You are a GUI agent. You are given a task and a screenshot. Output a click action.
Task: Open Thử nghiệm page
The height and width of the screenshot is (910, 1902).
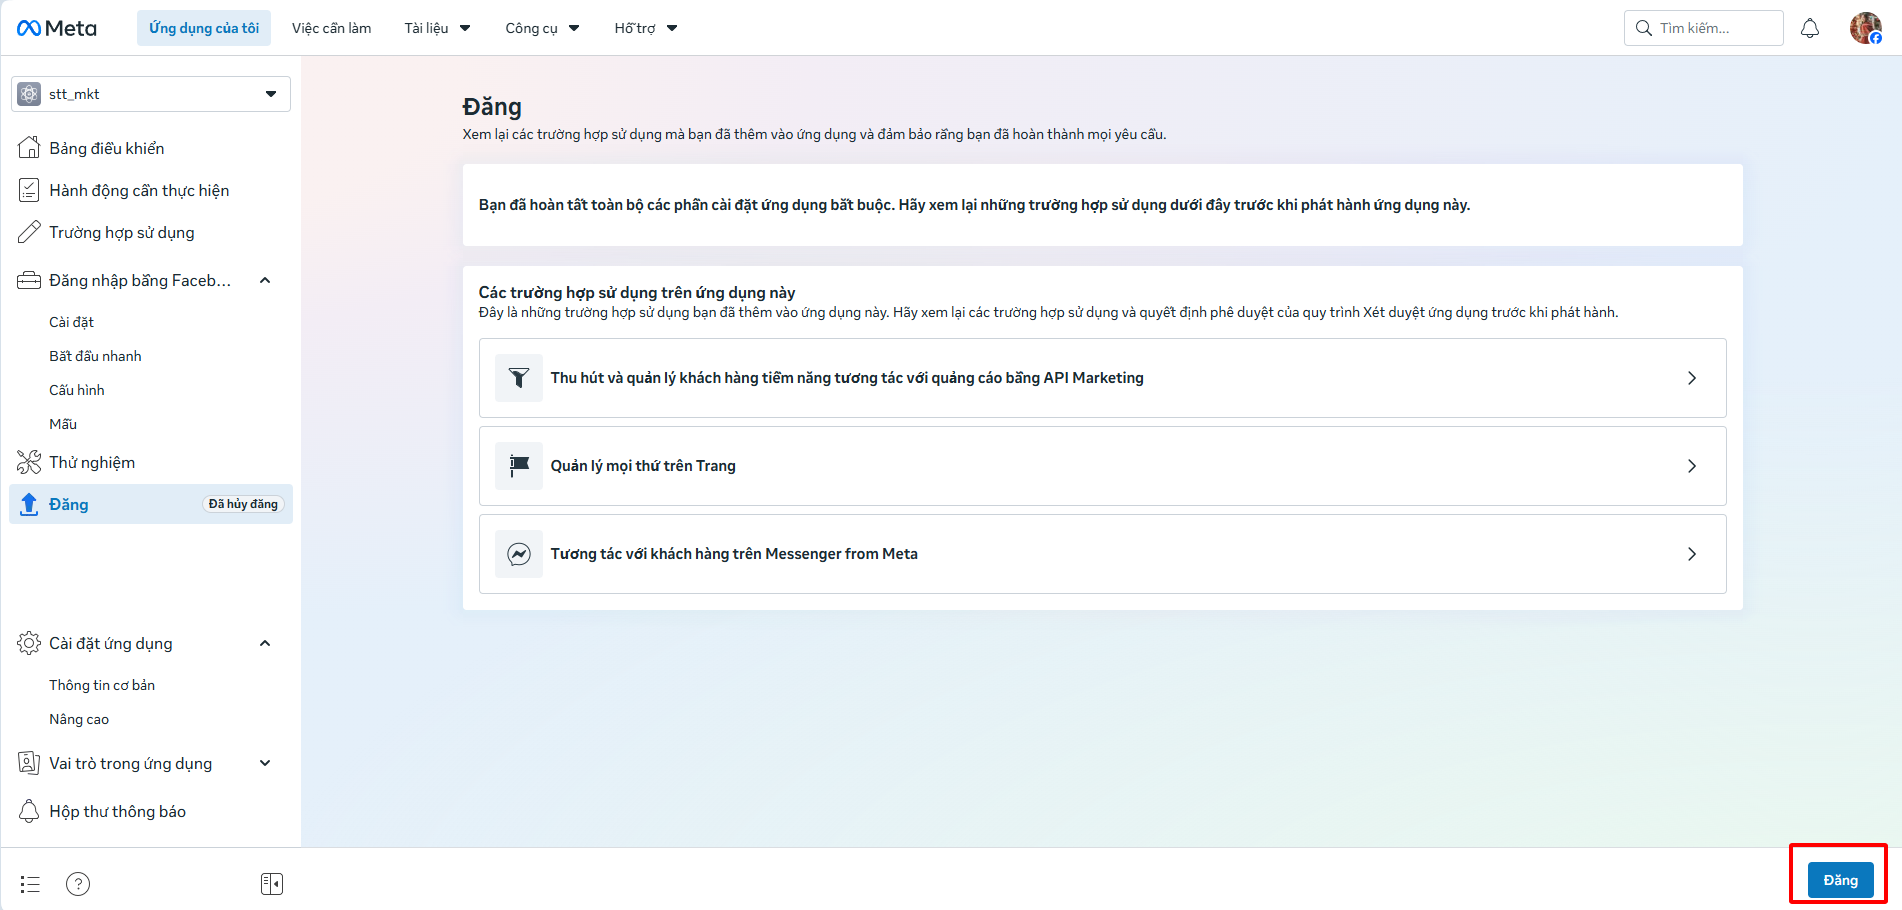pyautogui.click(x=92, y=462)
